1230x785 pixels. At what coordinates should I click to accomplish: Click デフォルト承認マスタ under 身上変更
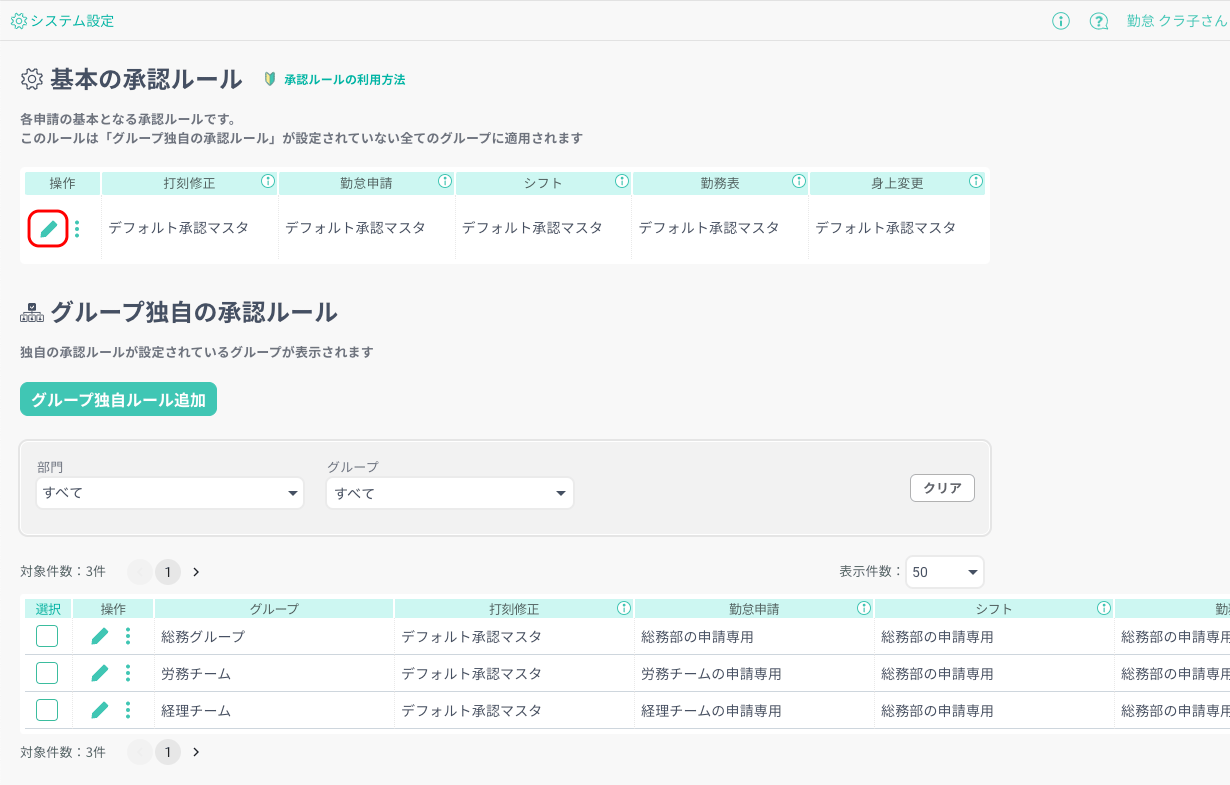(x=885, y=228)
